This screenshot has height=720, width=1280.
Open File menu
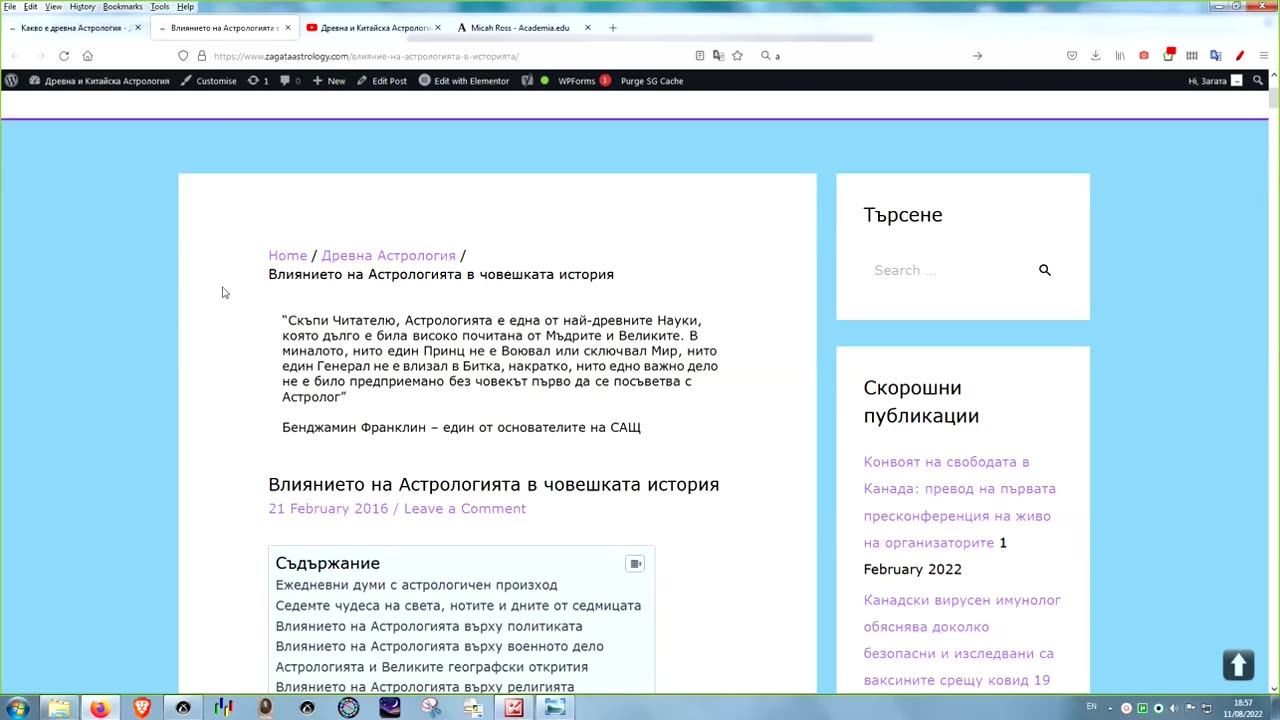(10, 7)
